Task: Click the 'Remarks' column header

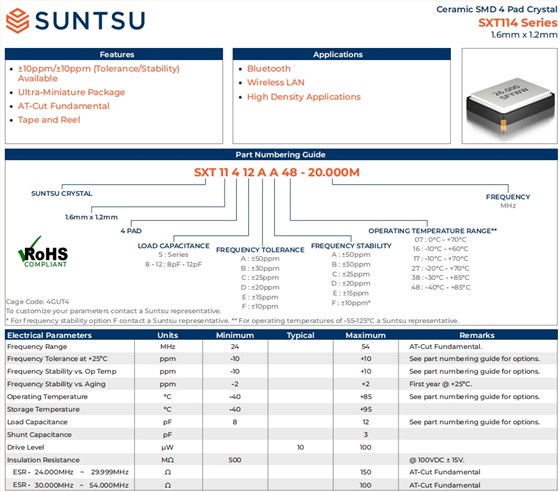Action: (477, 335)
